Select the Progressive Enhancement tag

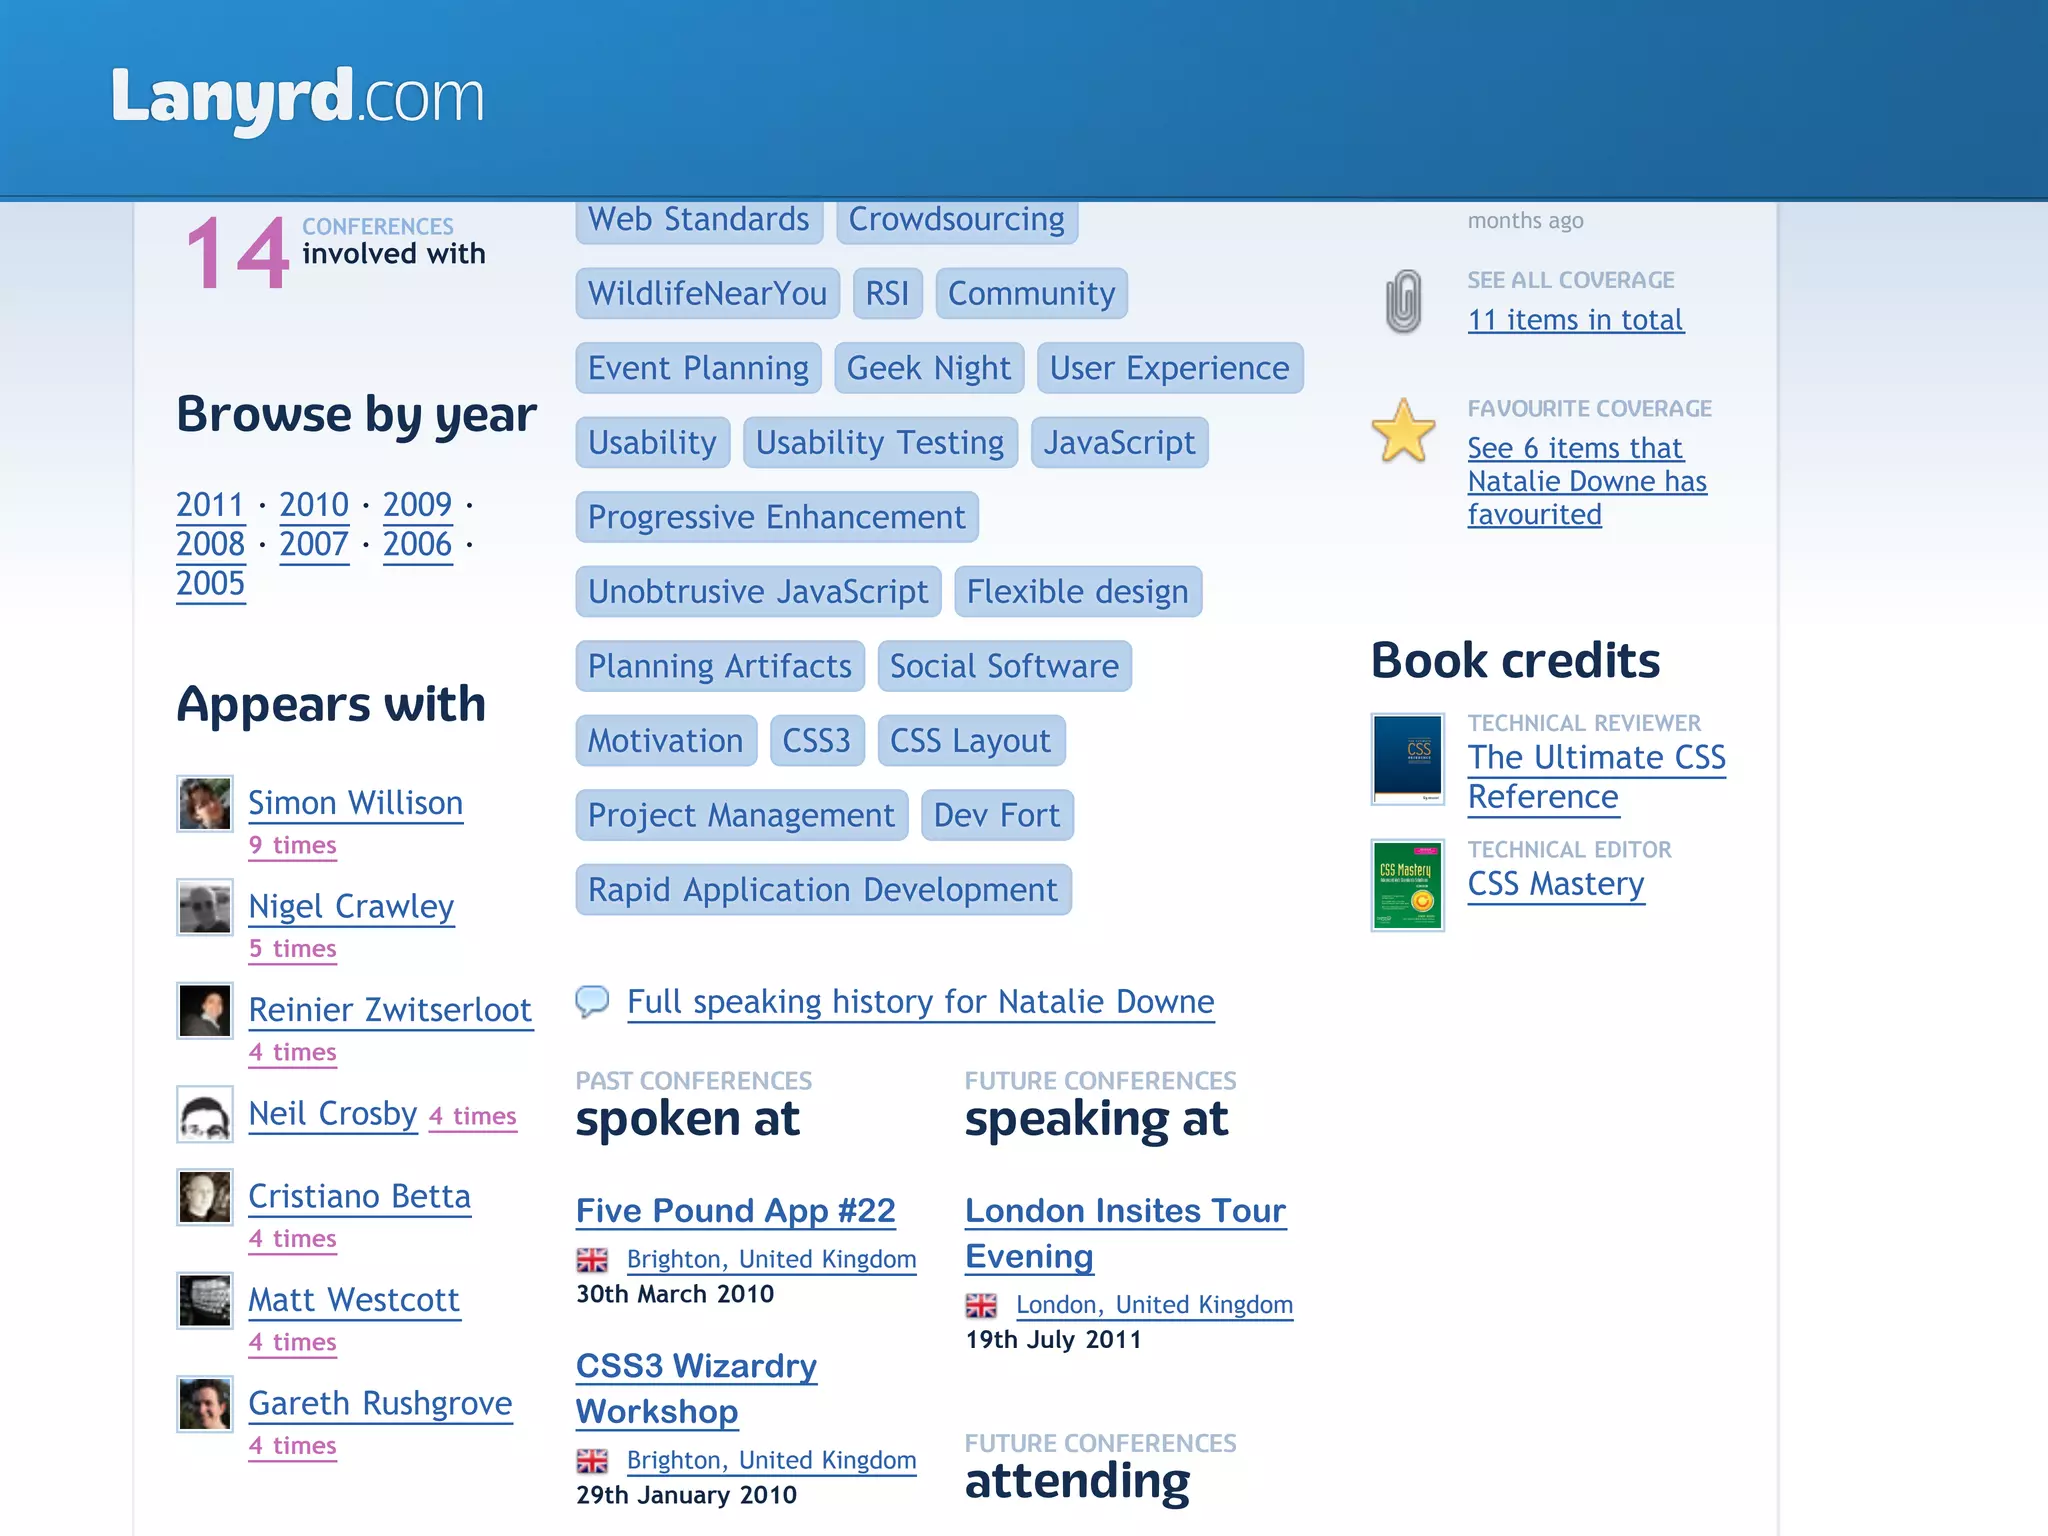tap(777, 517)
